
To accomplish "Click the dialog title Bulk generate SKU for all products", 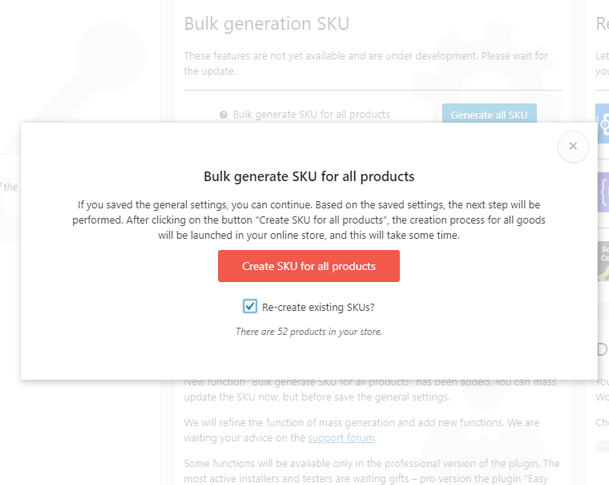I will (x=309, y=176).
